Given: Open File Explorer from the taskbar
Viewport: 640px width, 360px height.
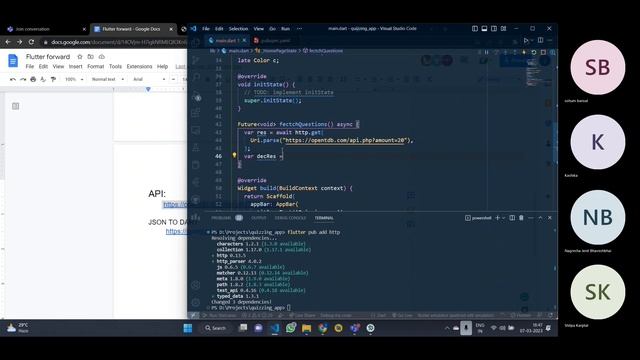Looking at the screenshot, I should pyautogui.click(x=307, y=328).
